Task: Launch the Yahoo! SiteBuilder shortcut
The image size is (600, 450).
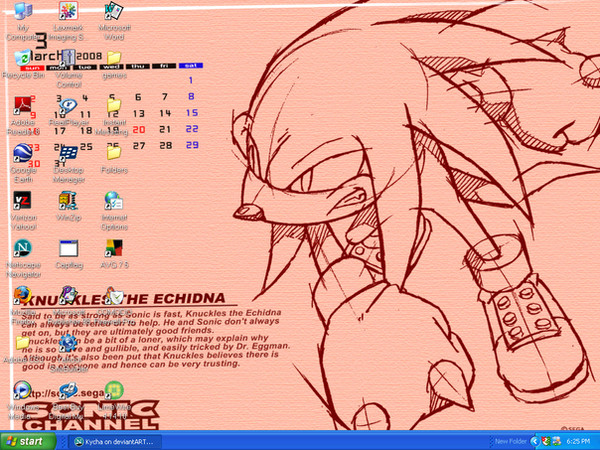Action: click(68, 343)
